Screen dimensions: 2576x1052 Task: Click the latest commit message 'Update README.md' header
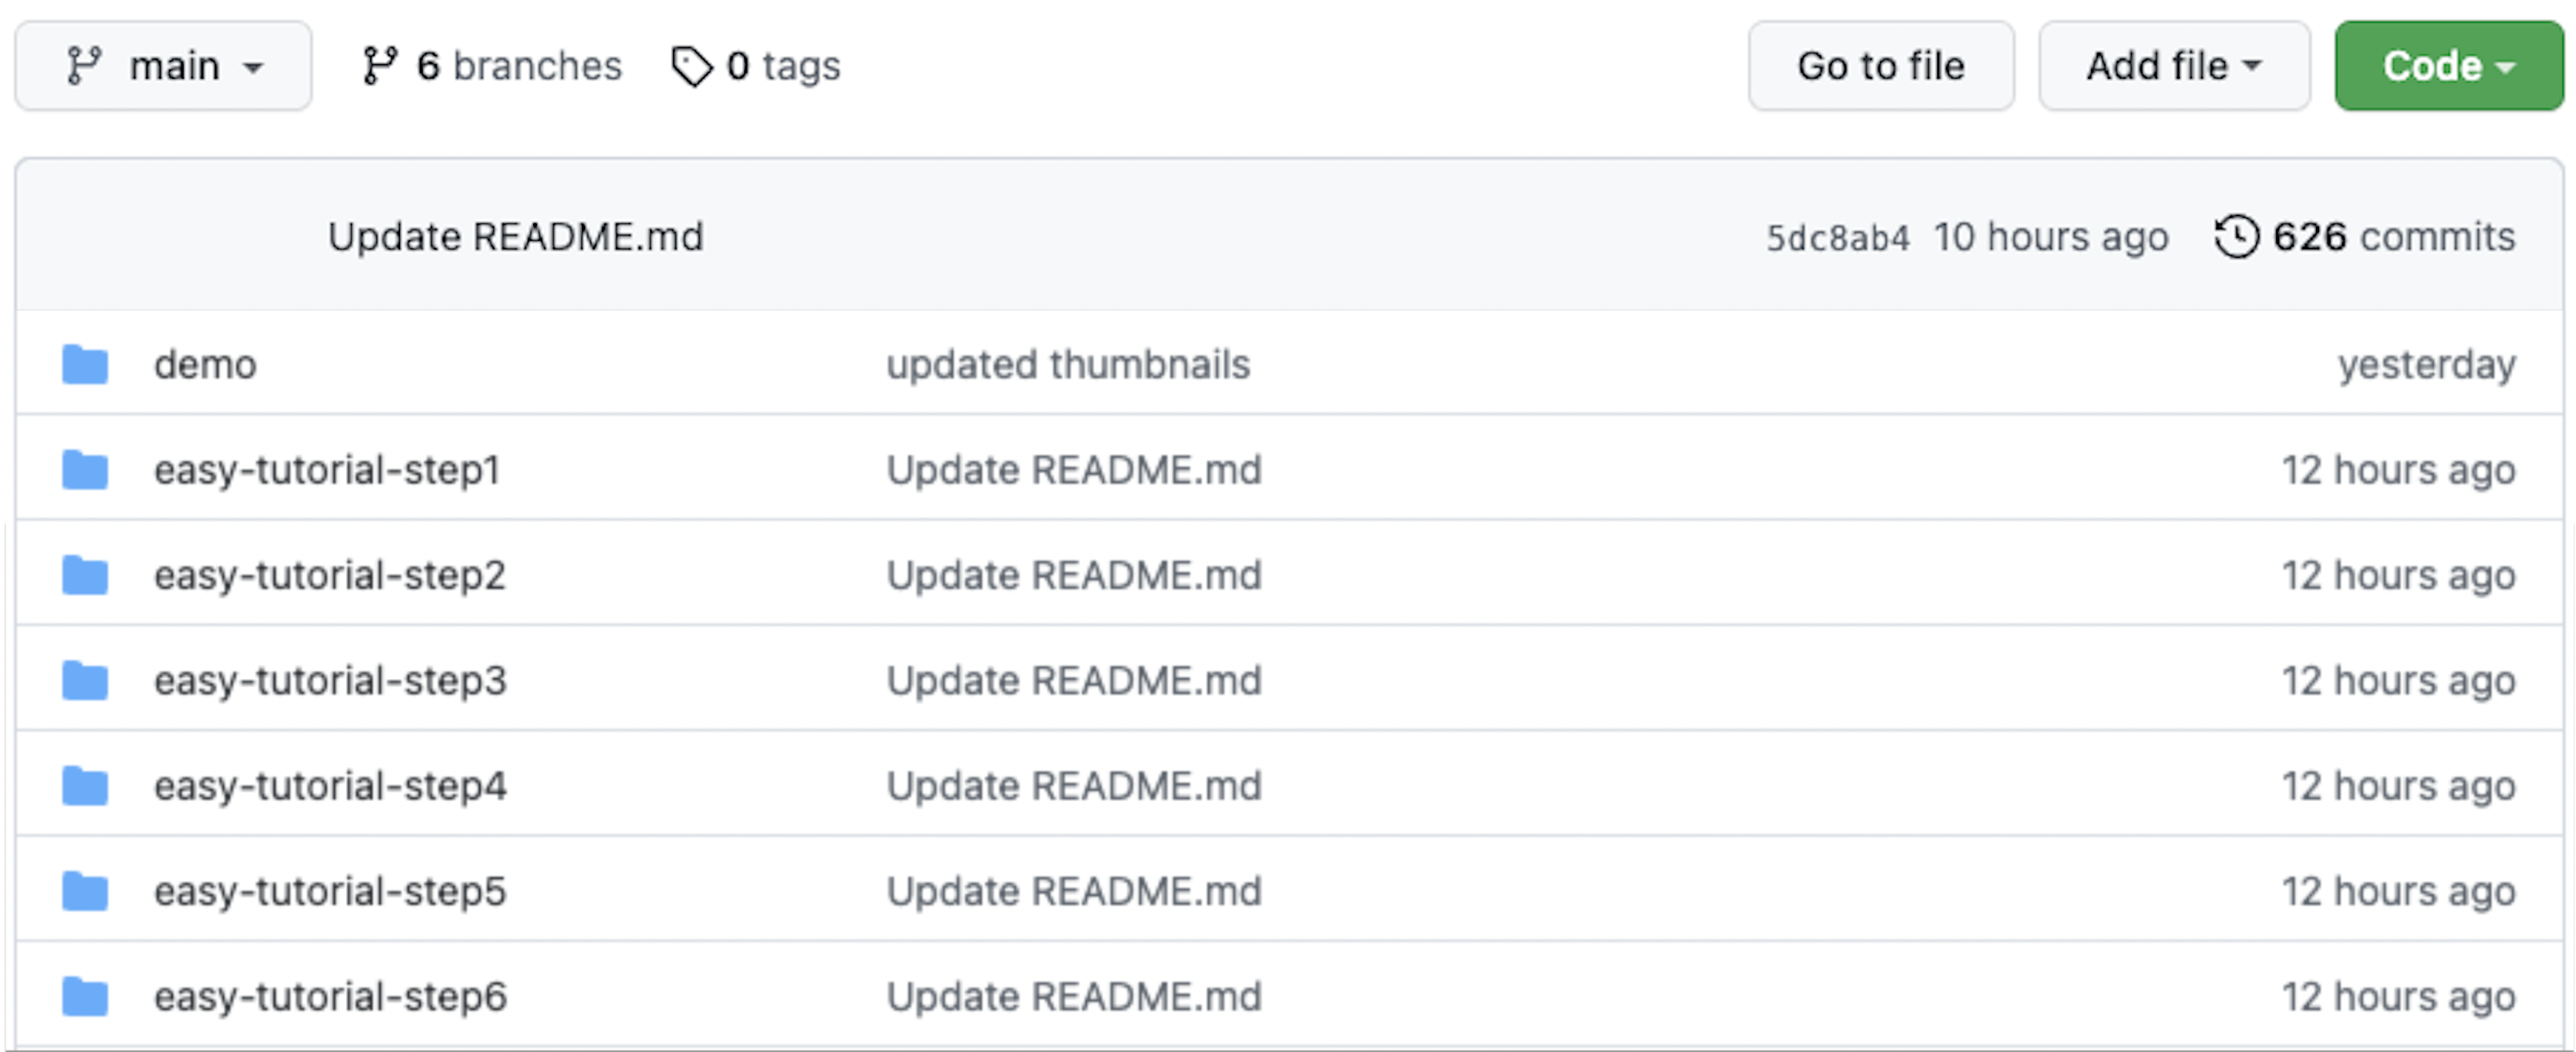click(x=516, y=237)
